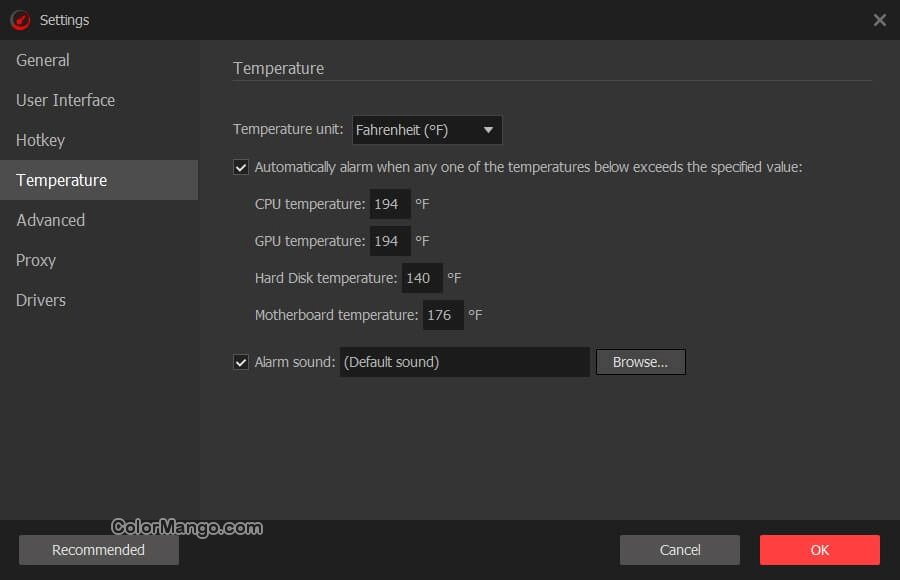The width and height of the screenshot is (900, 580).
Task: Apply settings with the OK button
Action: point(819,549)
